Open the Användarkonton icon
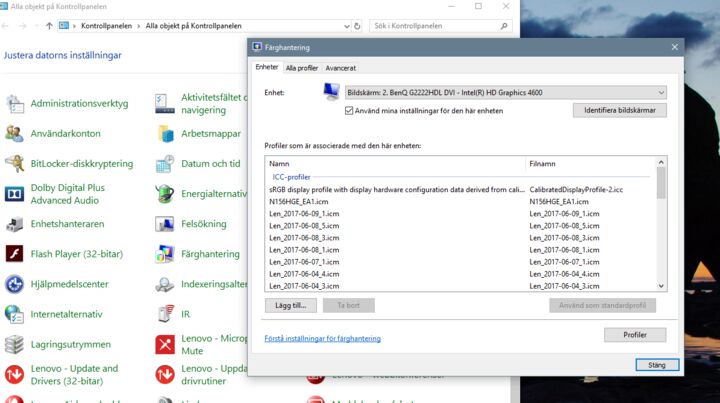Image resolution: width=720 pixels, height=403 pixels. 14,134
